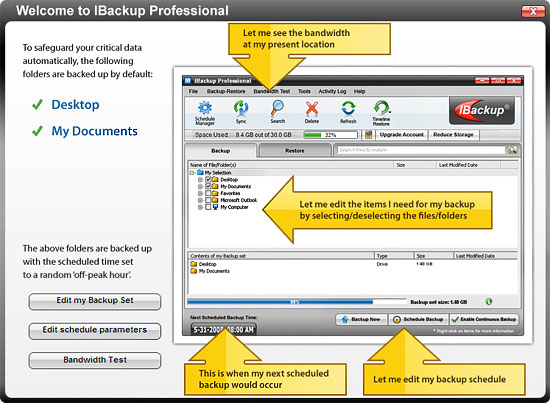
Task: Click the Contents of my Backup set header
Action: (x=281, y=256)
